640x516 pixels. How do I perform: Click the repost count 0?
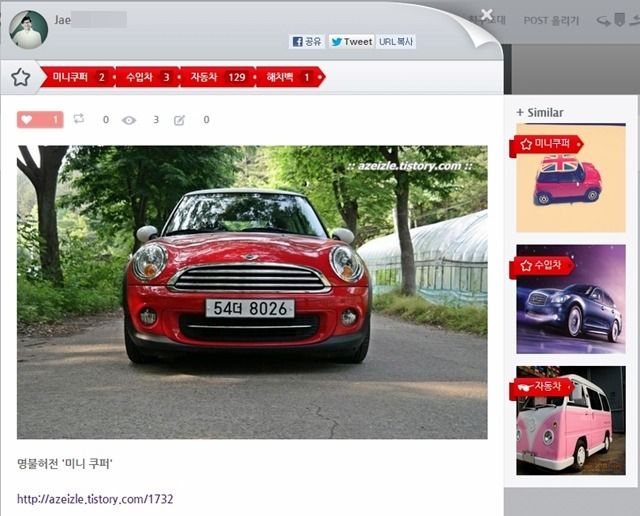(106, 120)
